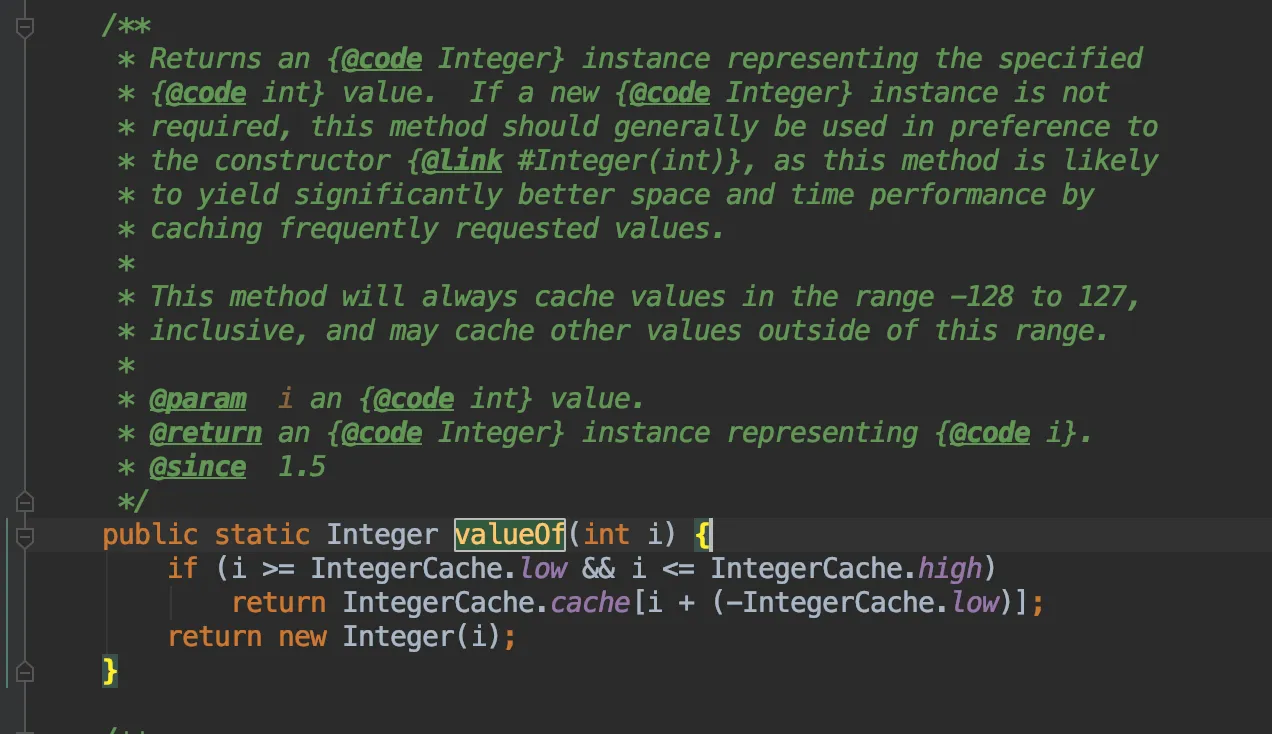Click the yellow closing brace of the method
The width and height of the screenshot is (1272, 734).
[x=110, y=670]
